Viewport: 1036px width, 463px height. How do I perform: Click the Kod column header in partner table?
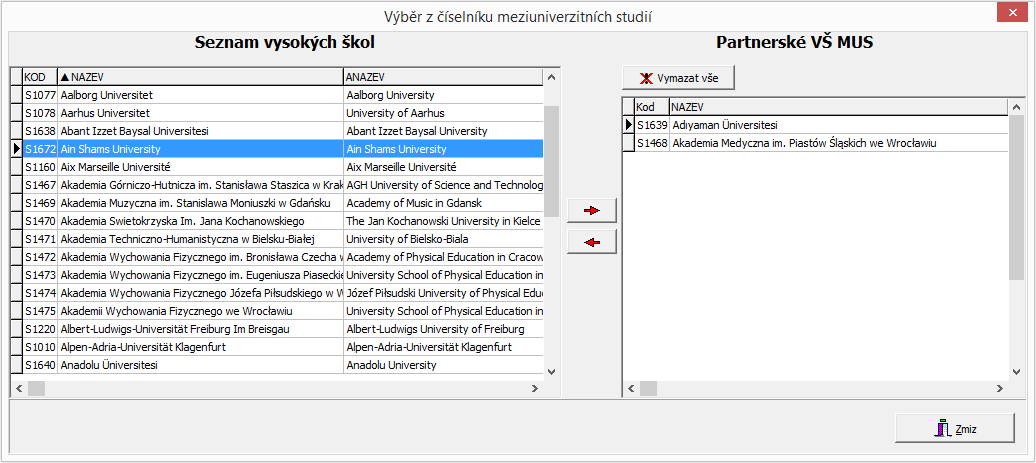[651, 107]
